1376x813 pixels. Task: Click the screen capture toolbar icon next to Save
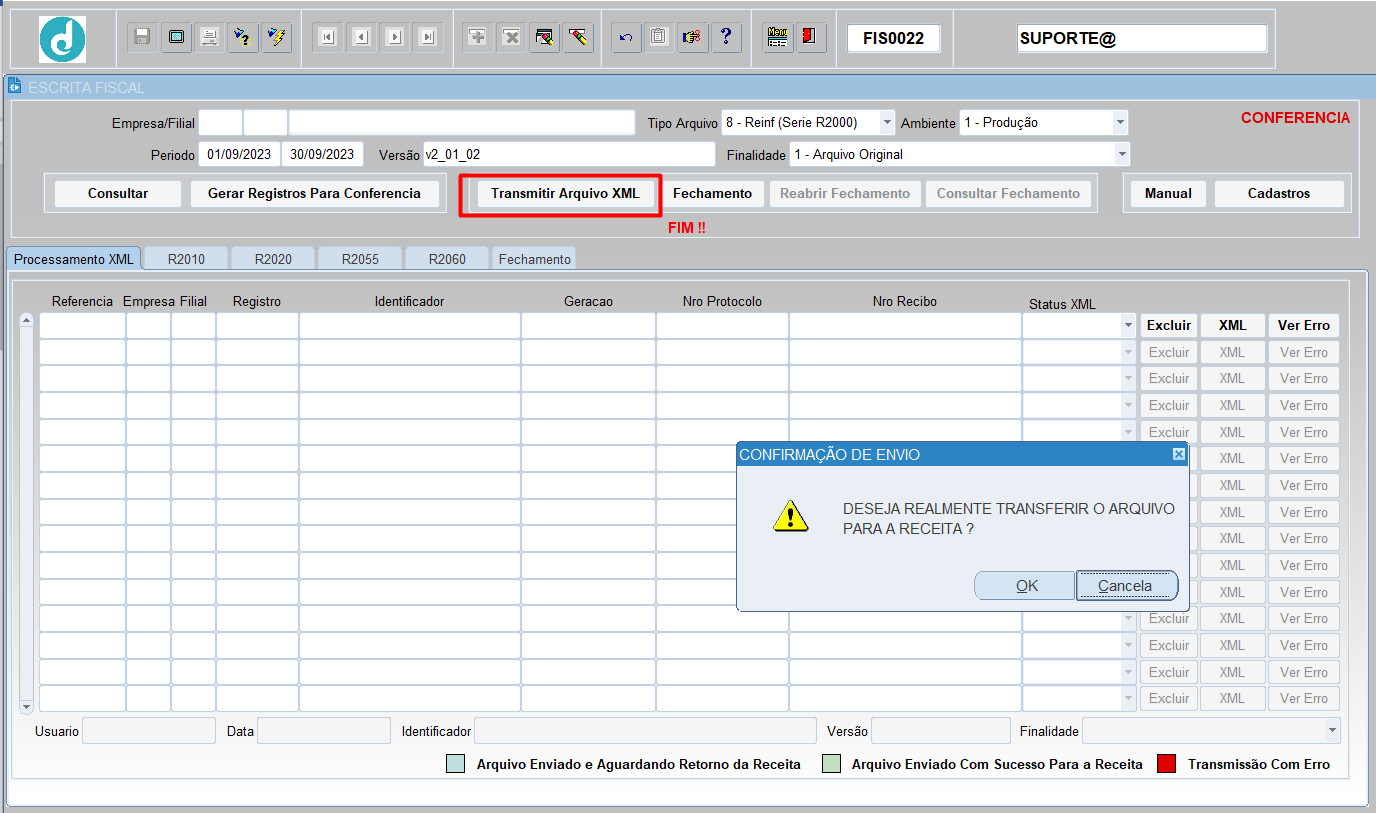click(x=176, y=37)
